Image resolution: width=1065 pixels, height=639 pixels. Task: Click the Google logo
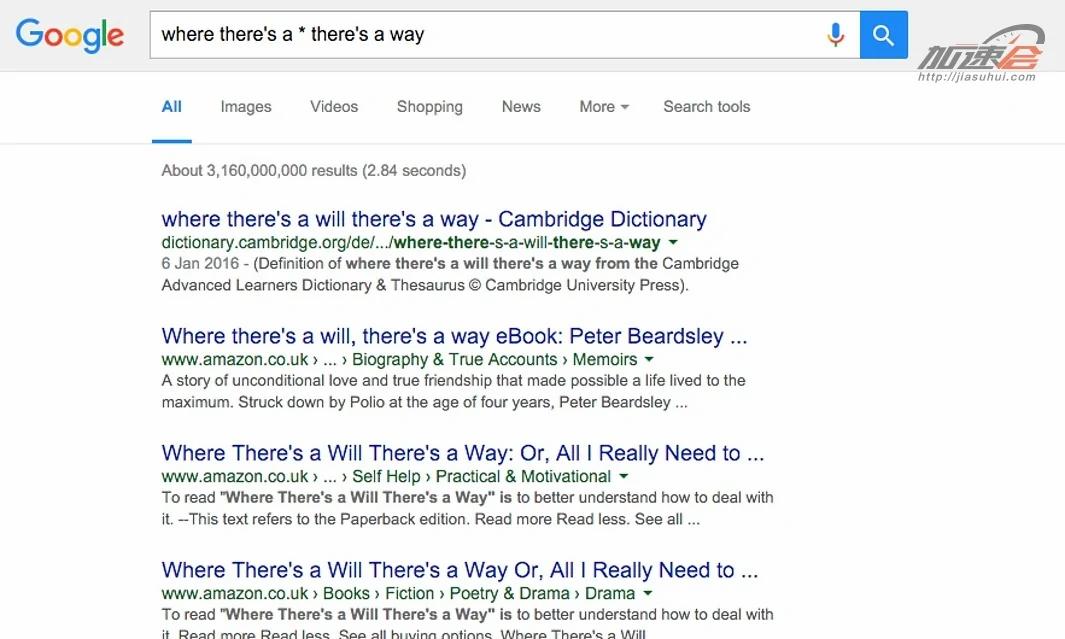click(x=70, y=35)
